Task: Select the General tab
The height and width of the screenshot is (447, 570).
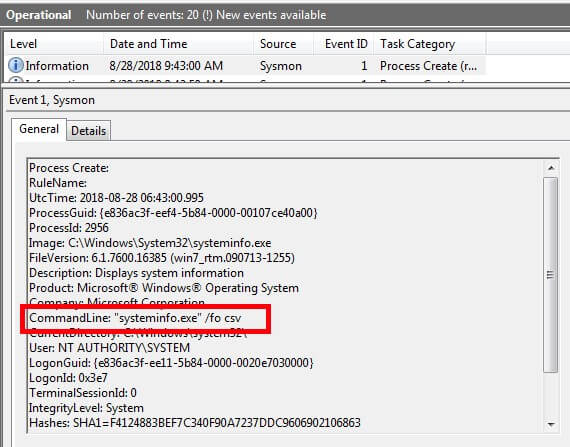Action: 39,129
